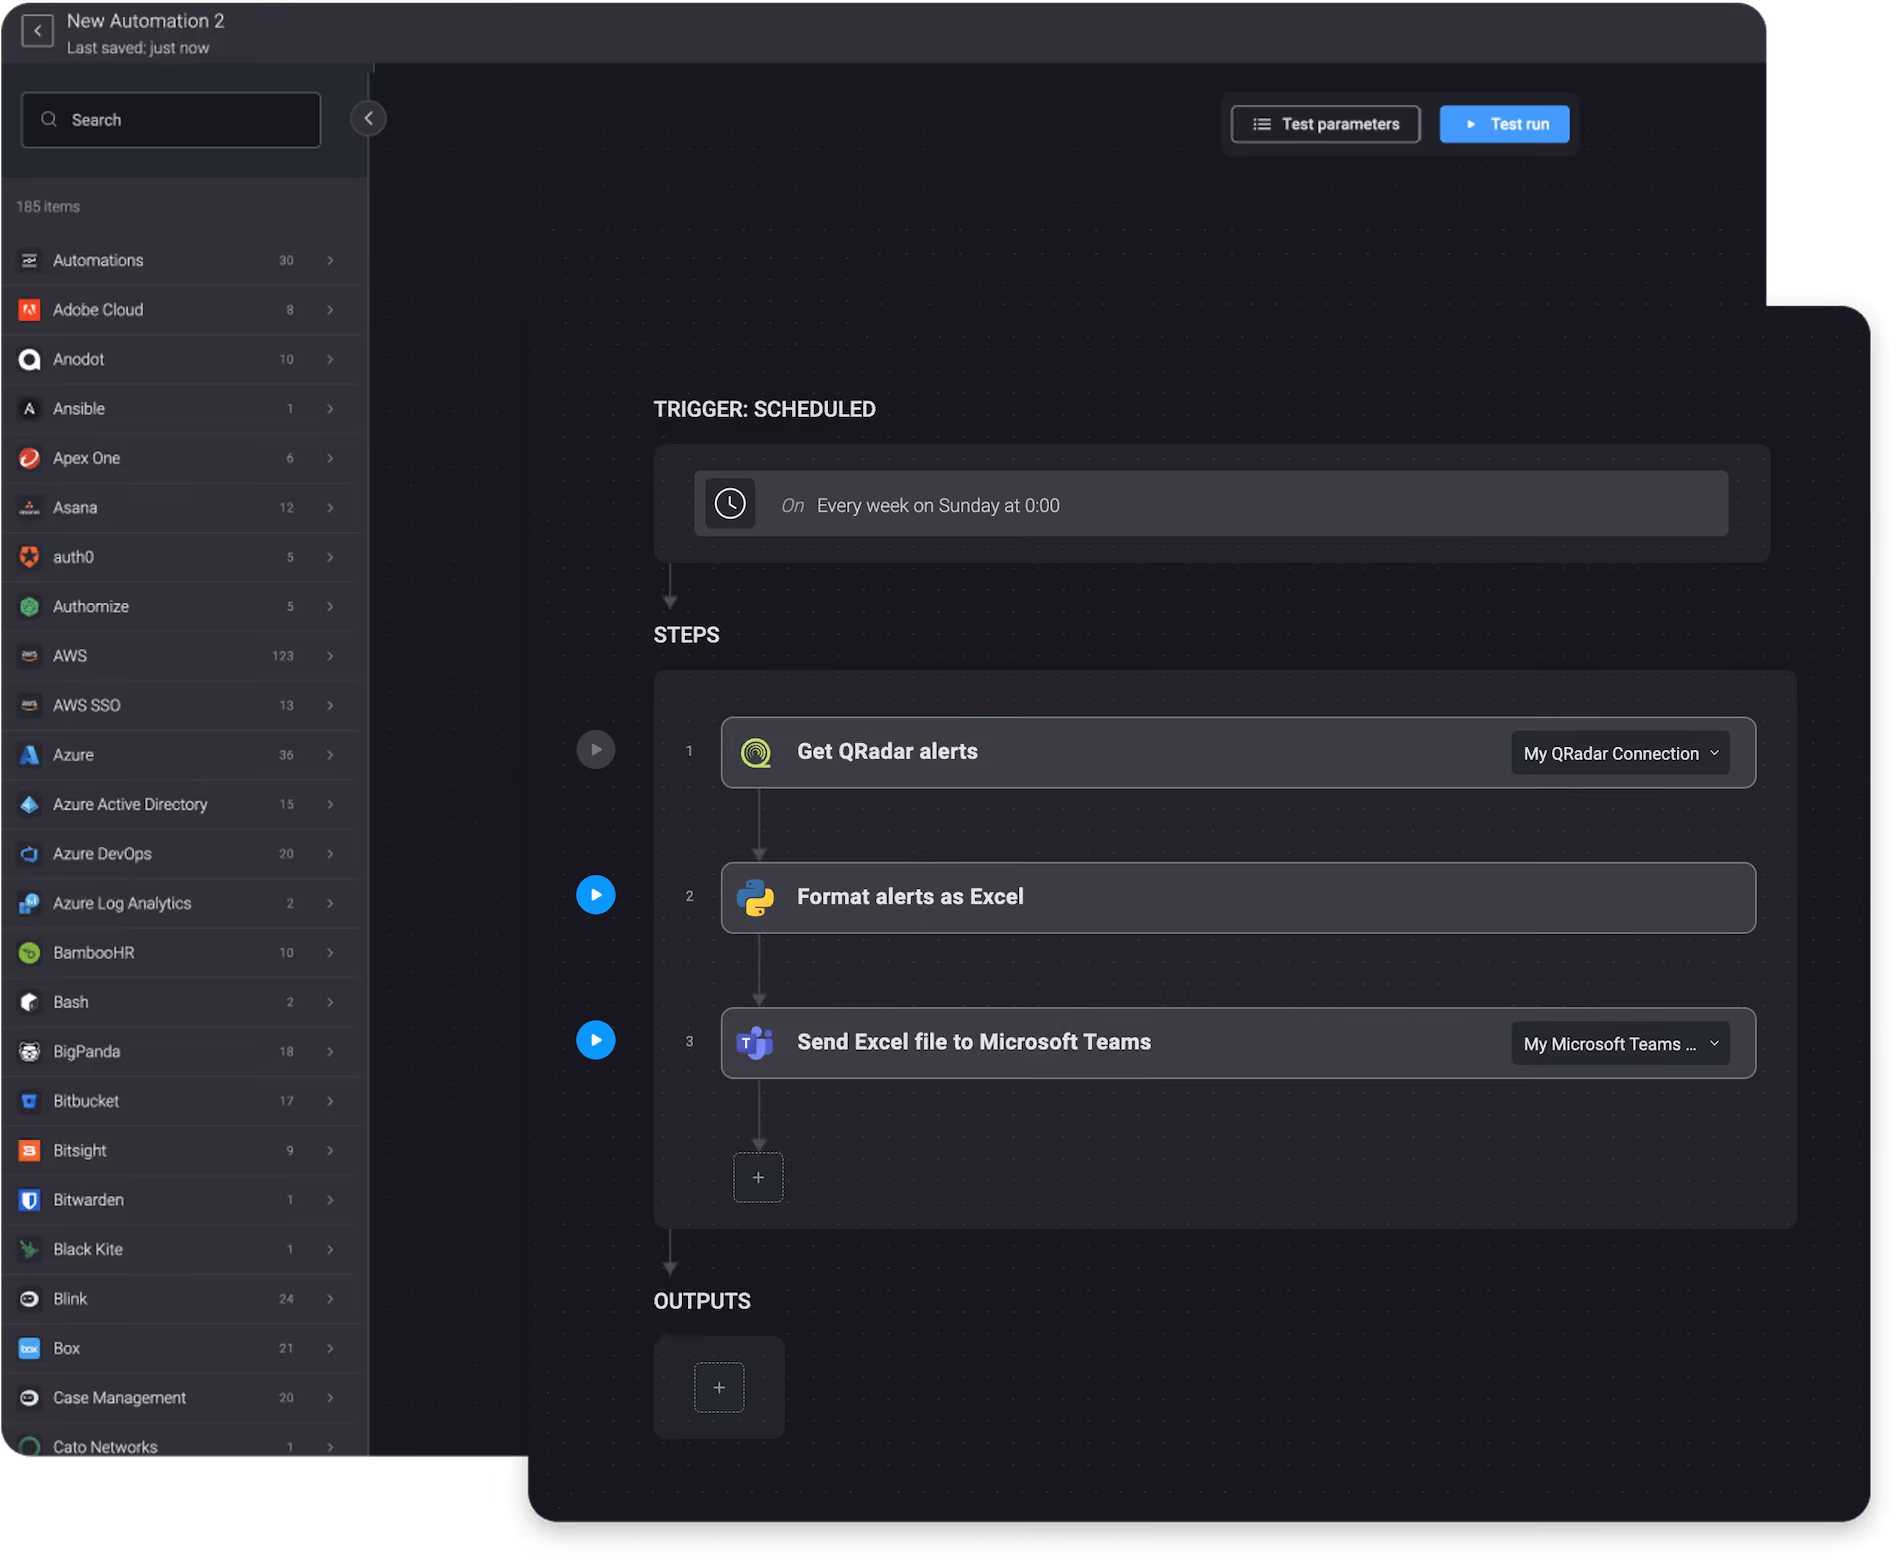Click the Azure Active Directory icon
The image size is (1900, 1560).
tap(30, 805)
